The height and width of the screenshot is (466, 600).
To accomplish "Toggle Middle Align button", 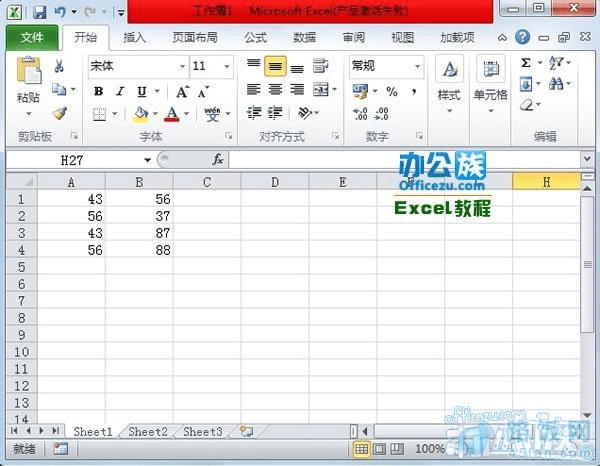I will [275, 66].
